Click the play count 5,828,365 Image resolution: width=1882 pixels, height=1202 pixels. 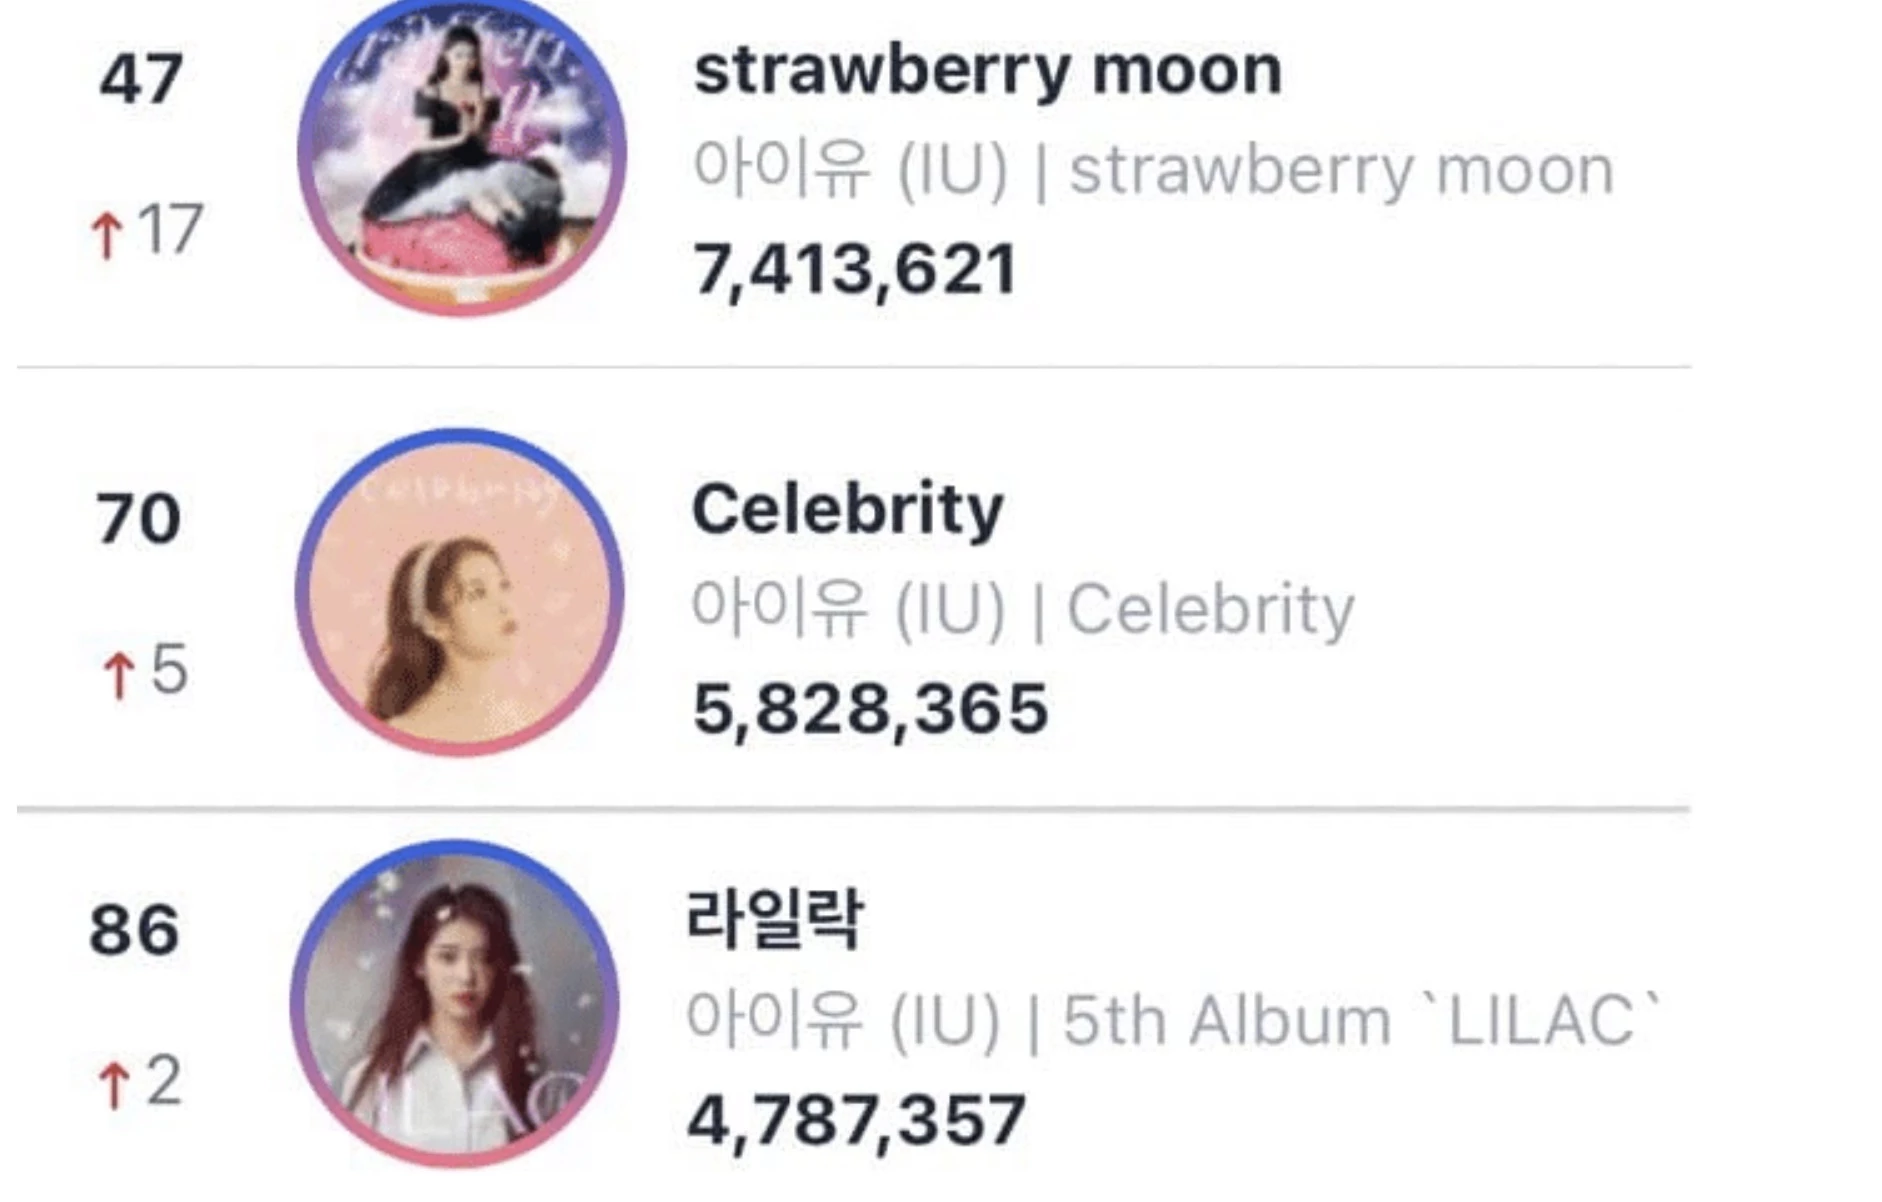(x=870, y=710)
